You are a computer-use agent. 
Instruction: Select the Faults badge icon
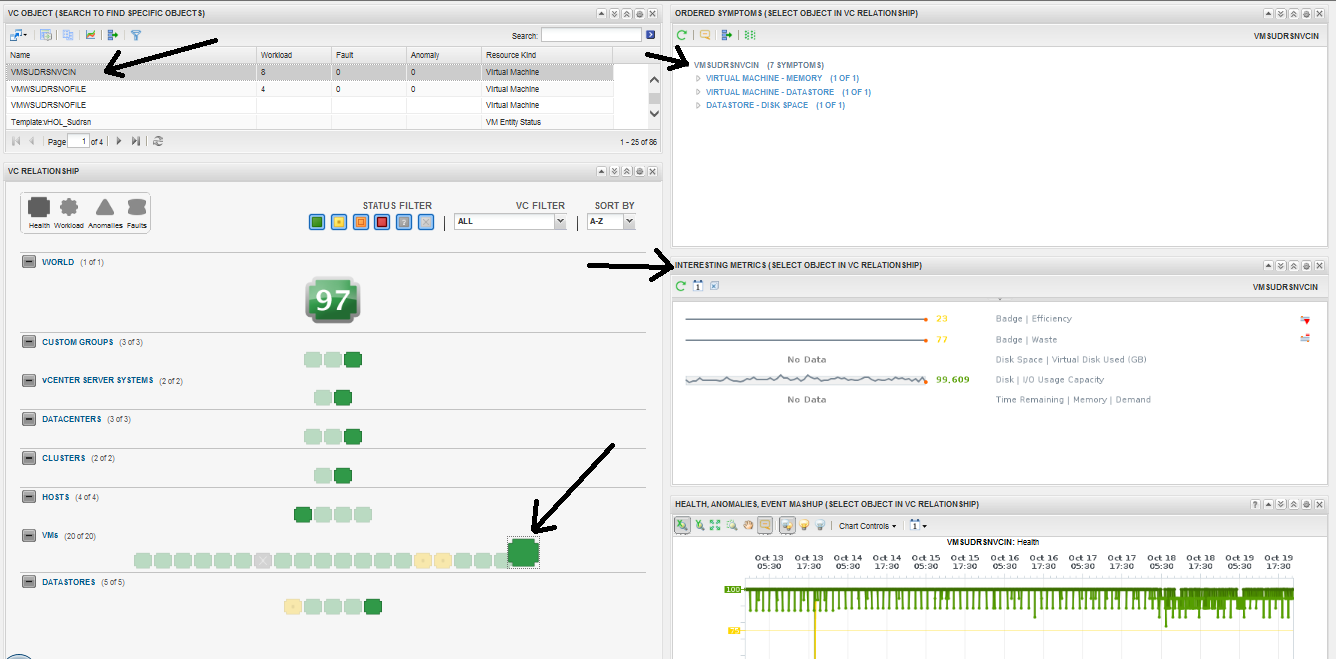coord(136,208)
